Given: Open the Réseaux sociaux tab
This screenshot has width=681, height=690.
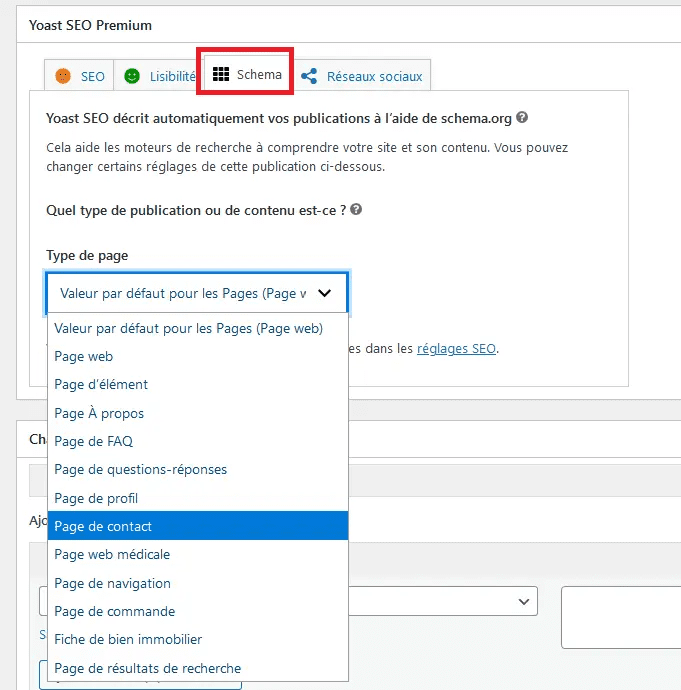Looking at the screenshot, I should (x=373, y=76).
